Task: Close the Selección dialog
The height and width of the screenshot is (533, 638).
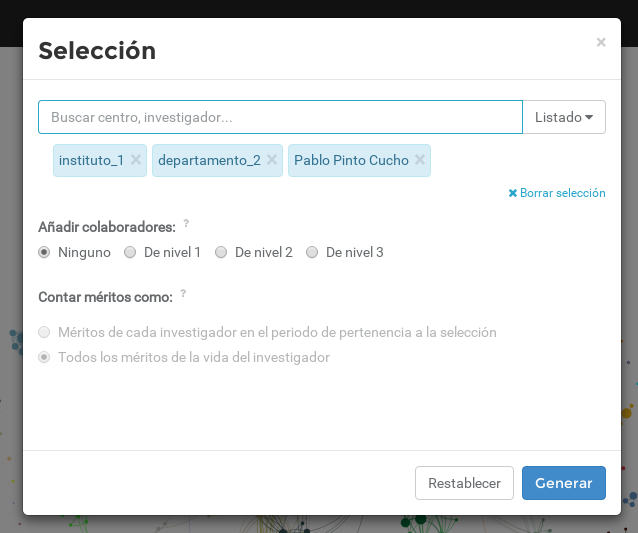Action: click(600, 42)
